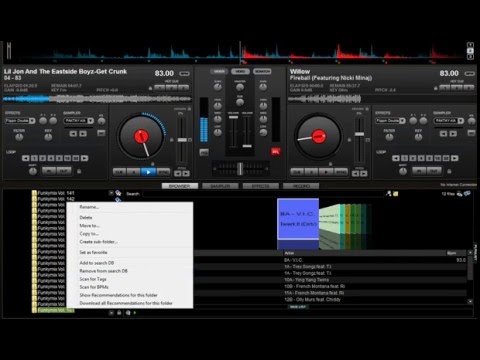The image size is (480, 360).
Task: Click left deck loop halve arrow
Action: coord(25,158)
